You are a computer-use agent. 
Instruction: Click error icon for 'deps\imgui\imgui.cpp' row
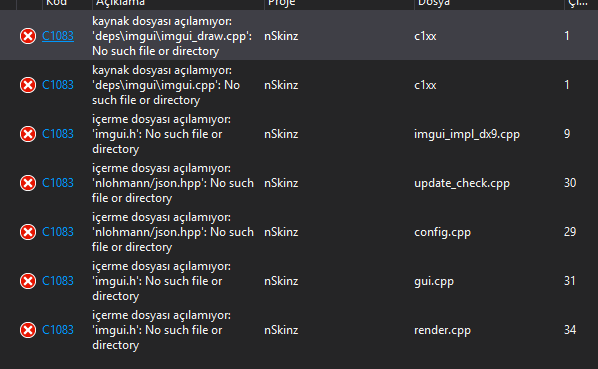[28, 85]
